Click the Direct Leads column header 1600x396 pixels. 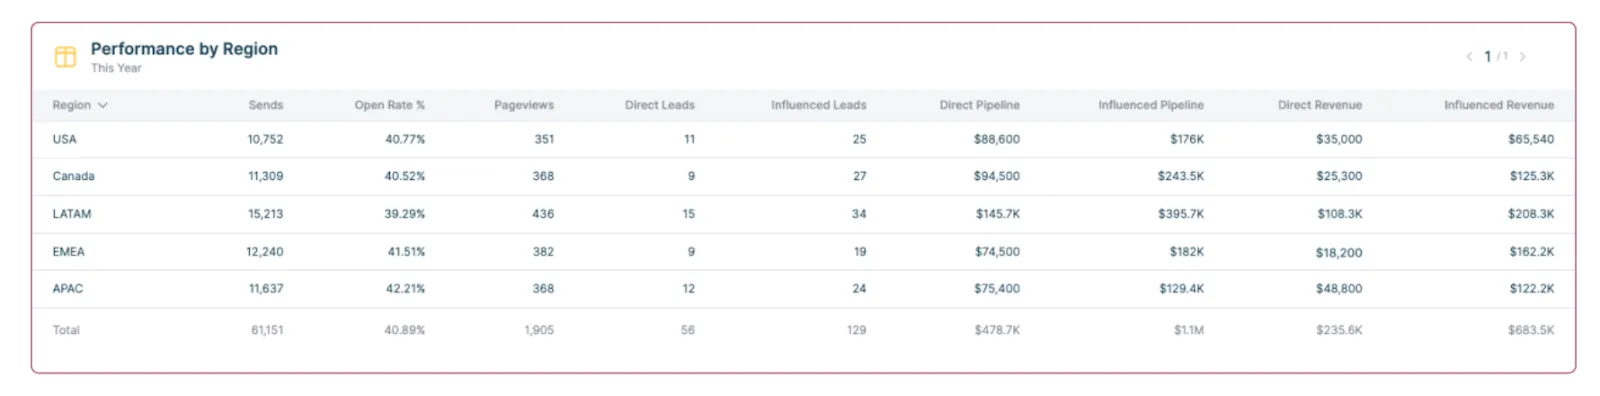pyautogui.click(x=660, y=105)
